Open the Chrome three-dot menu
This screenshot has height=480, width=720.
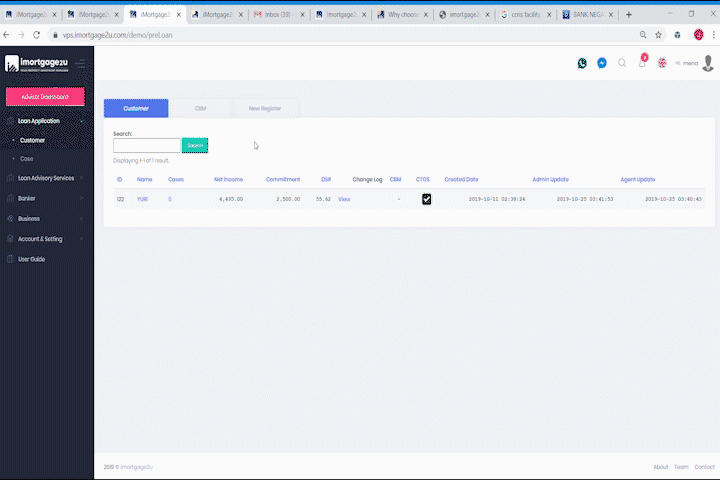714,35
